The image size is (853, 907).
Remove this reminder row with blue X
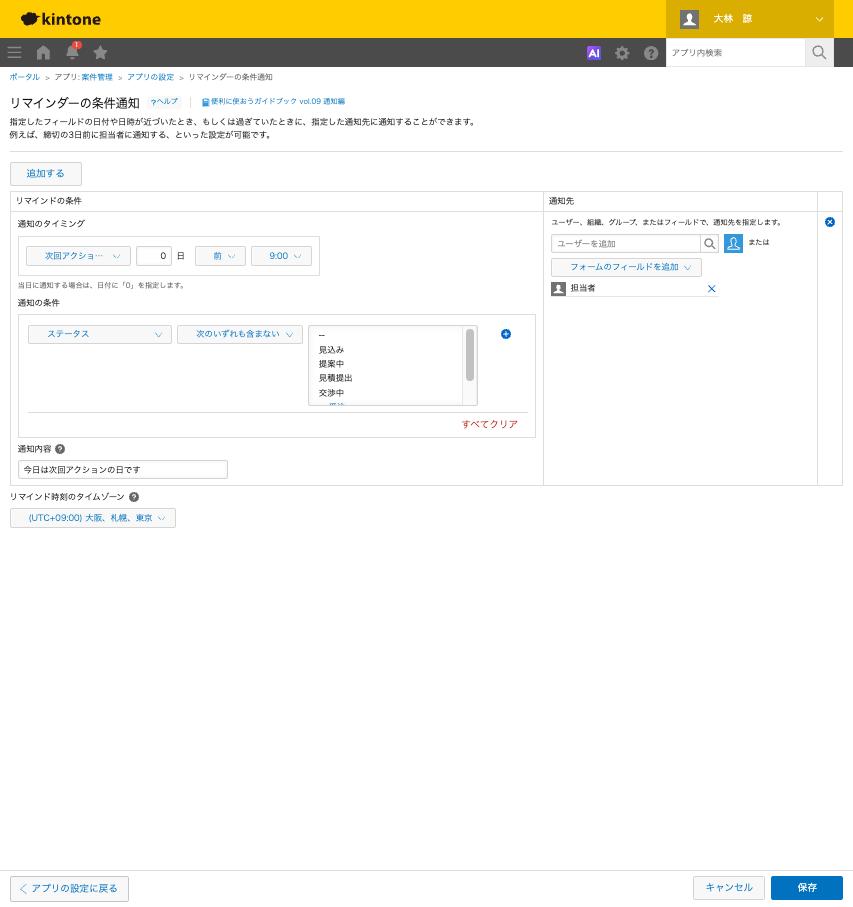pos(830,222)
